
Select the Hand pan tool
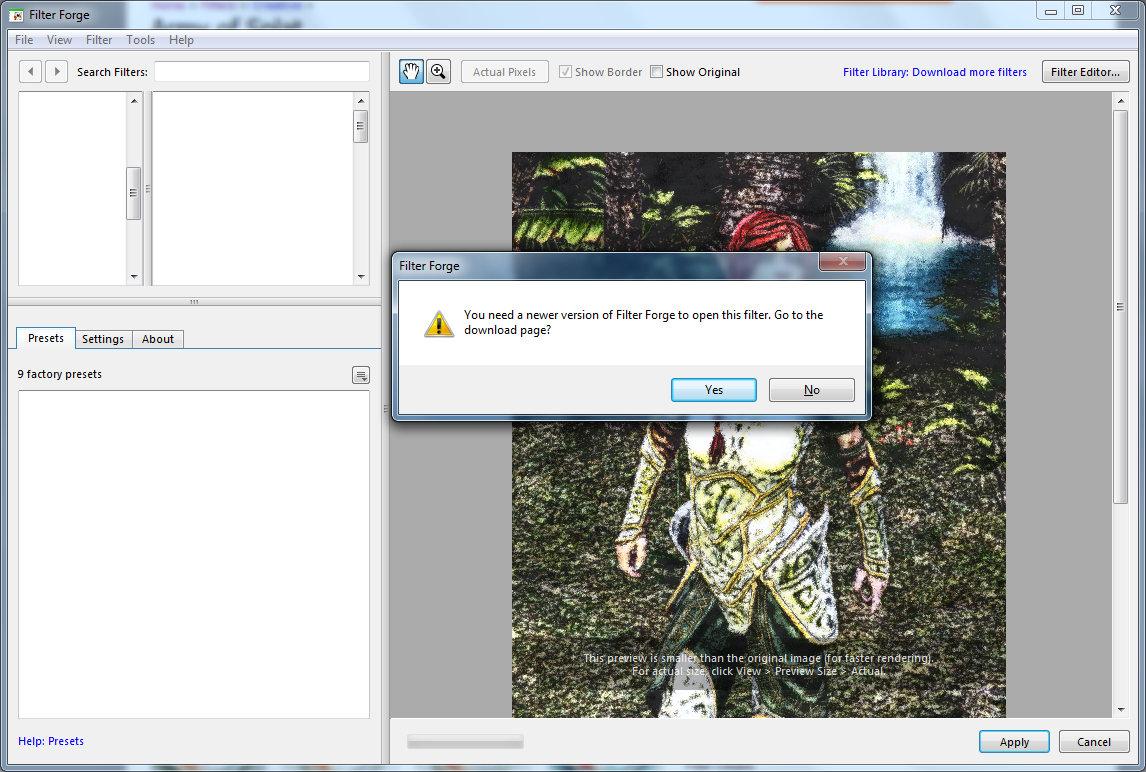[411, 72]
